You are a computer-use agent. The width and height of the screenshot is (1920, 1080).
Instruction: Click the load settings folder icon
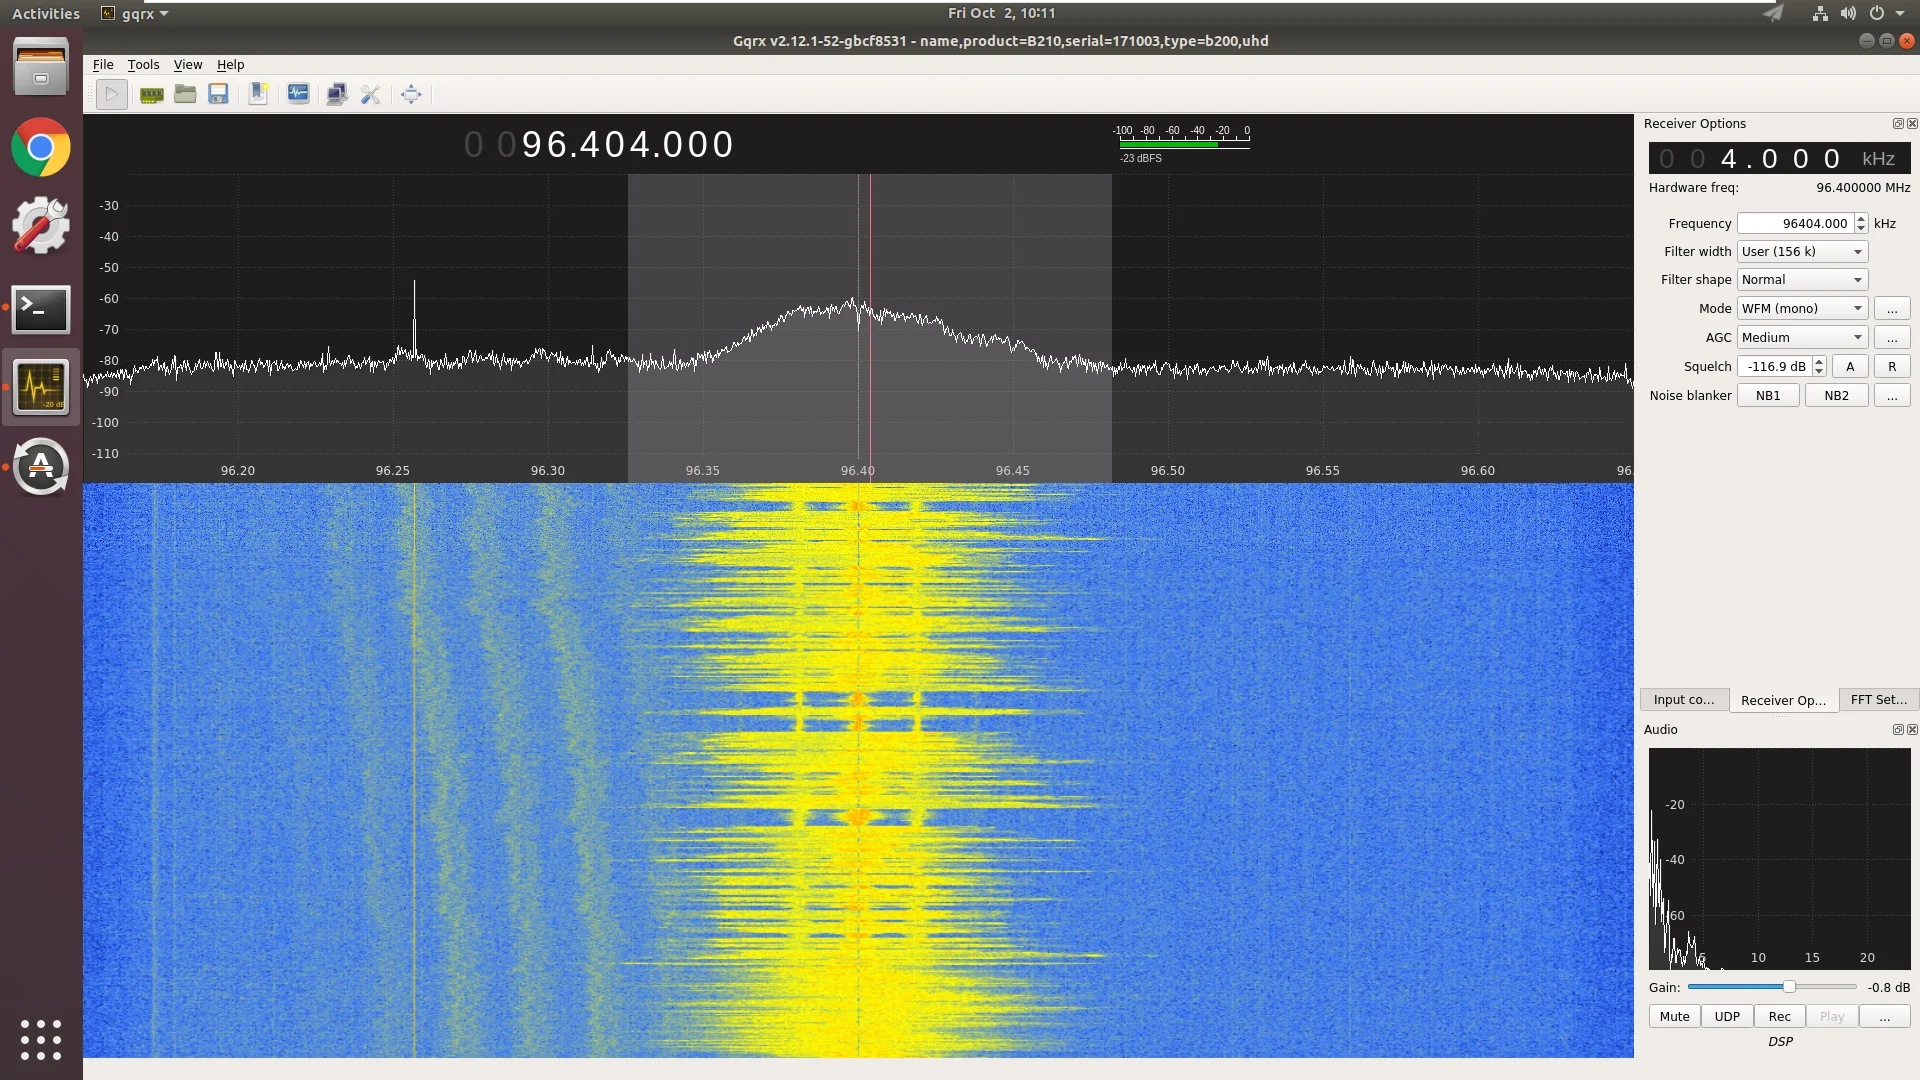(x=185, y=94)
